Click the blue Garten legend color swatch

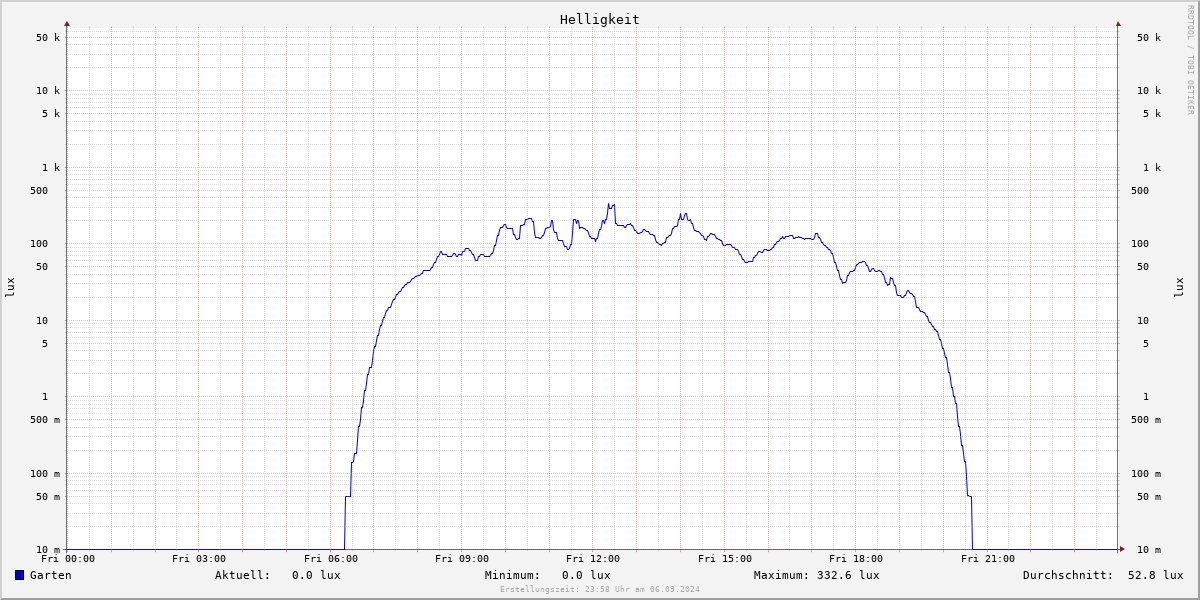19,575
